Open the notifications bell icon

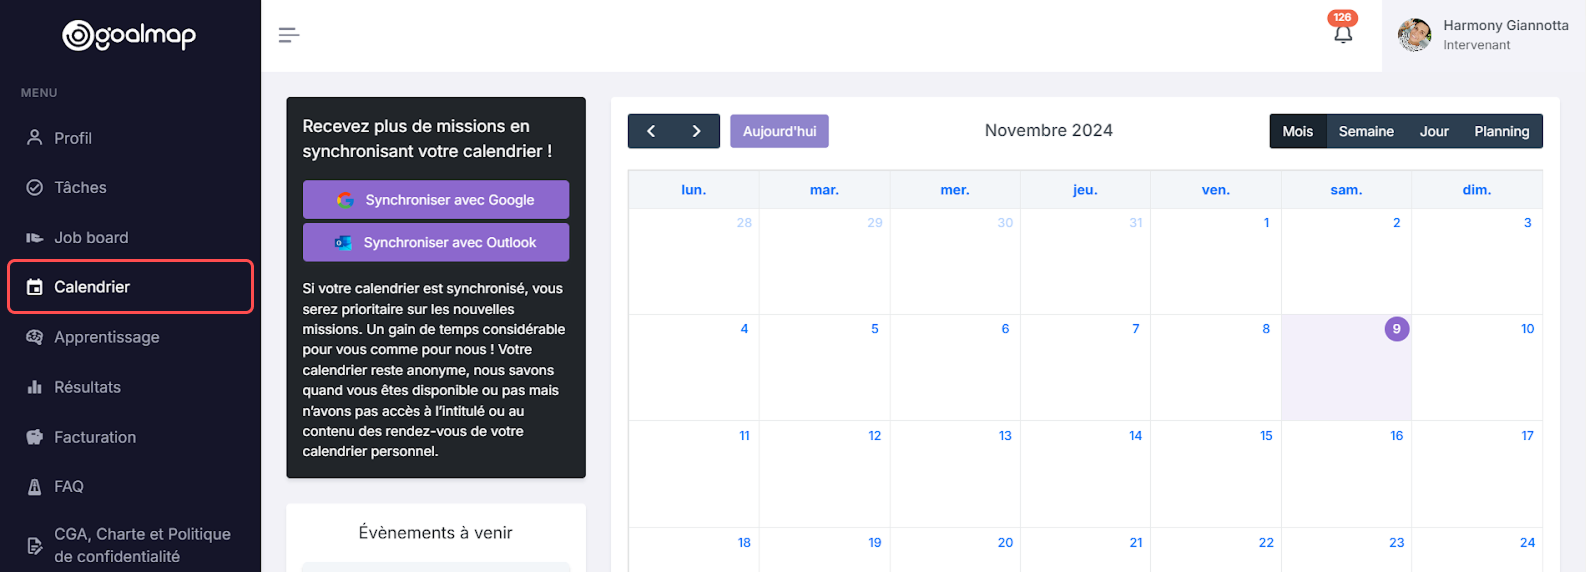pos(1343,34)
